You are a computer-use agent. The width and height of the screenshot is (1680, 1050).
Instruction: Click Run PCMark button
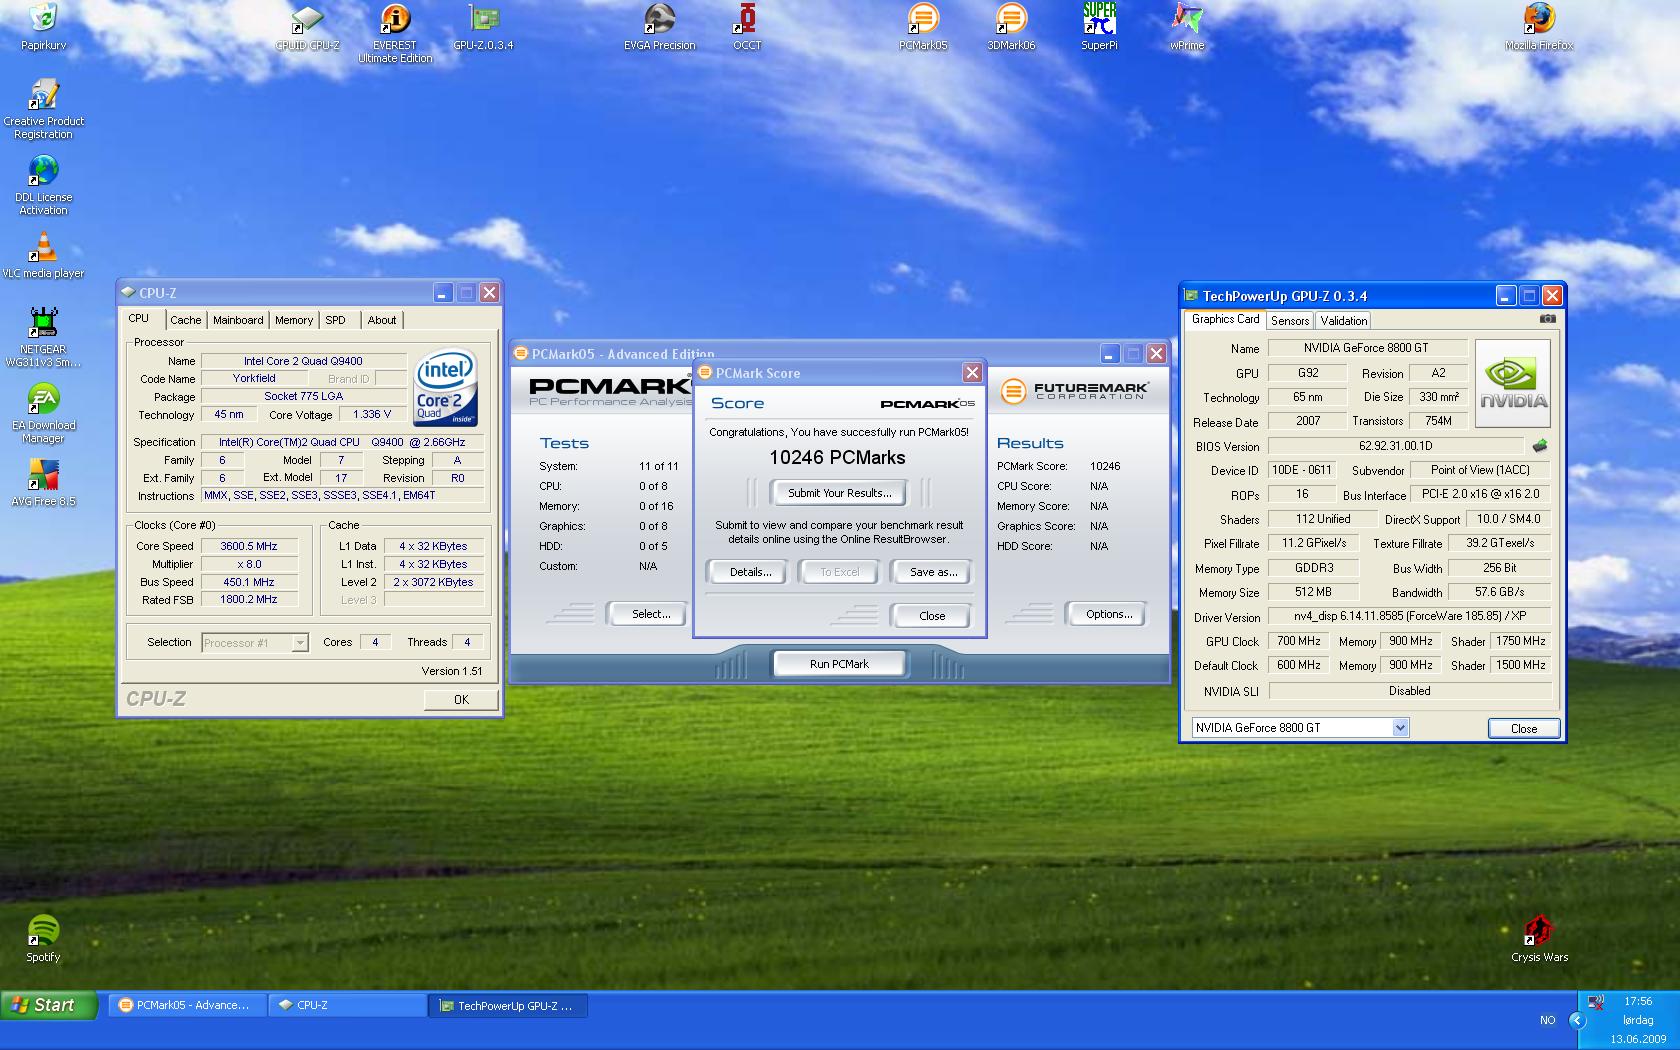pos(839,664)
